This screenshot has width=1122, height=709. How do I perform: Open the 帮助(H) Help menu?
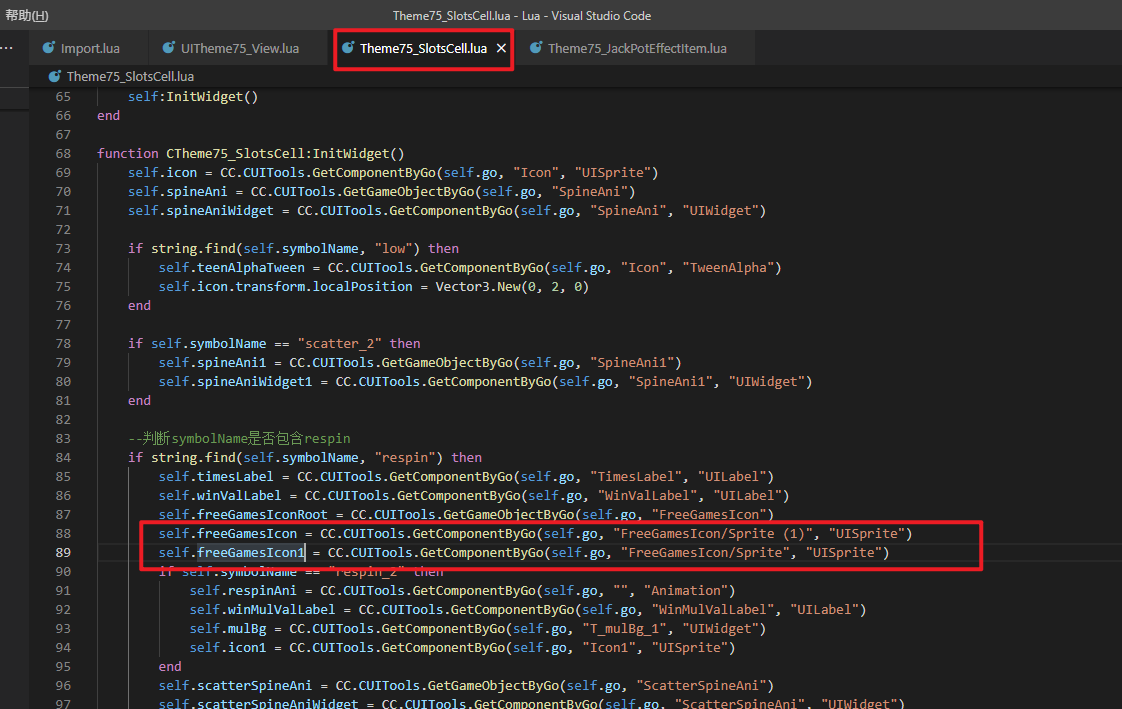(26, 16)
